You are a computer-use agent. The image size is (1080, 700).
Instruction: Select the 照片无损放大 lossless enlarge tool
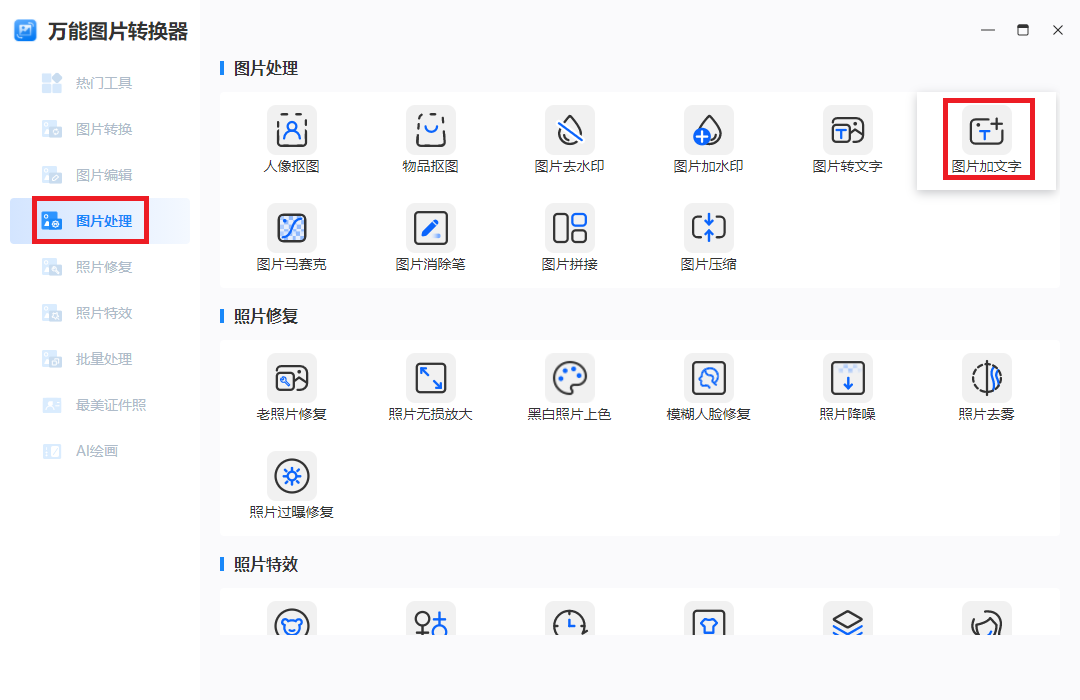click(430, 388)
